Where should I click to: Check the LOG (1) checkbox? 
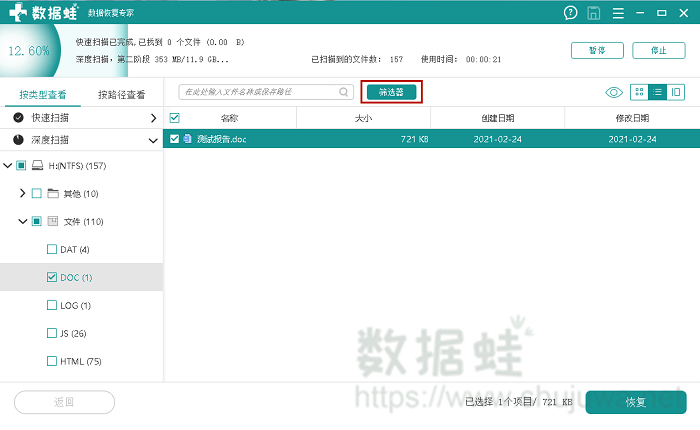pyautogui.click(x=52, y=305)
